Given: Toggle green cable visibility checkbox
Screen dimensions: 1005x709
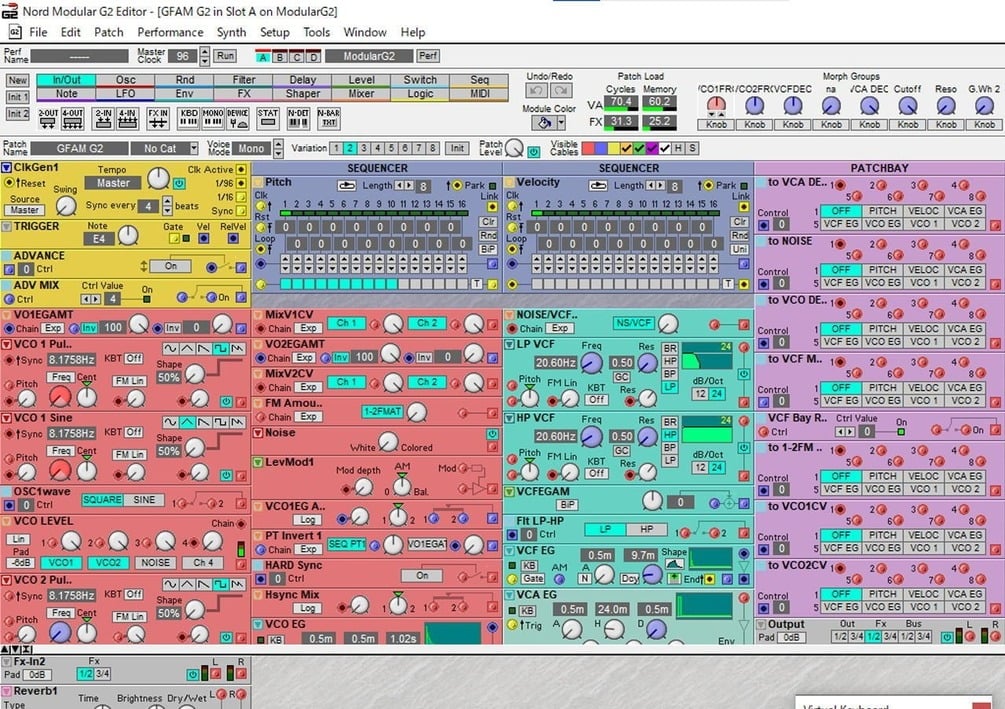Looking at the screenshot, I should pyautogui.click(x=639, y=149).
